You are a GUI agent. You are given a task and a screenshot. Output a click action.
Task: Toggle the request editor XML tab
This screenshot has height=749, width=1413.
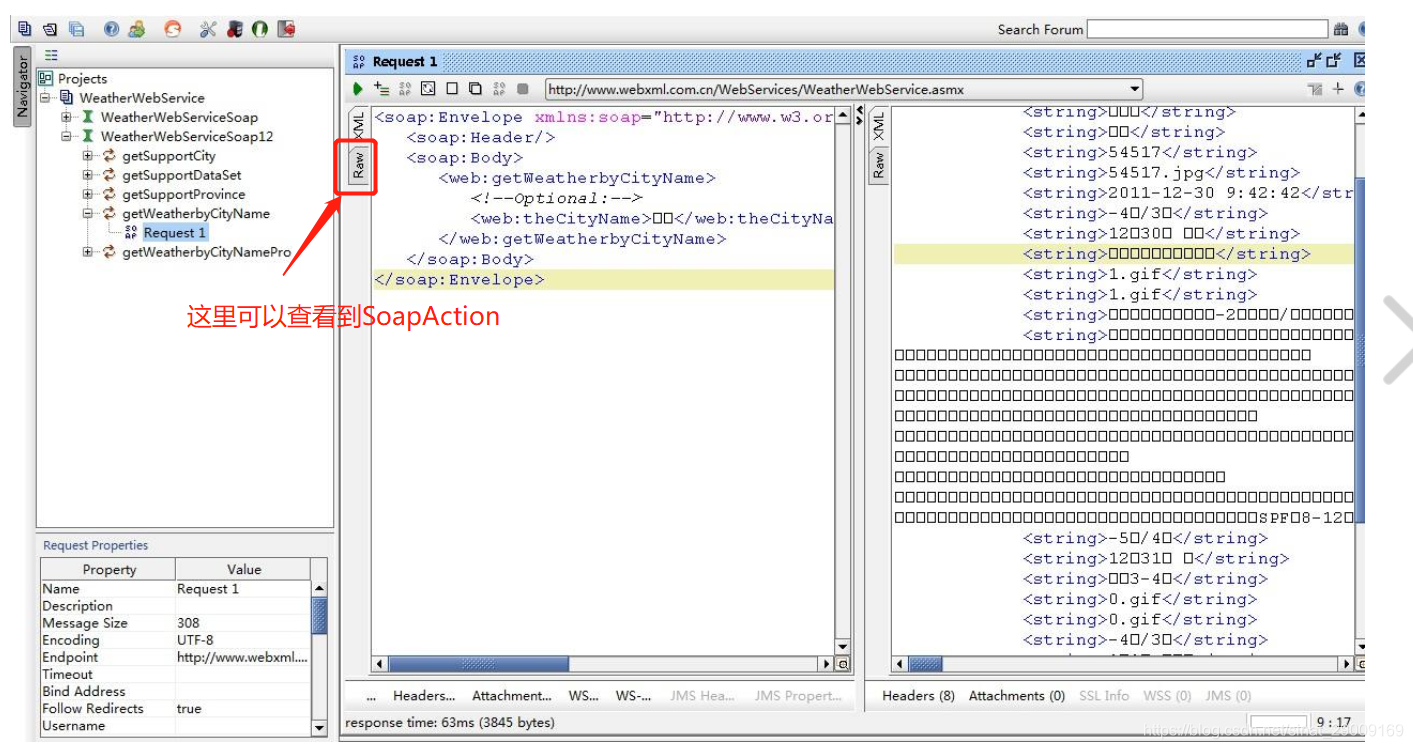[357, 126]
